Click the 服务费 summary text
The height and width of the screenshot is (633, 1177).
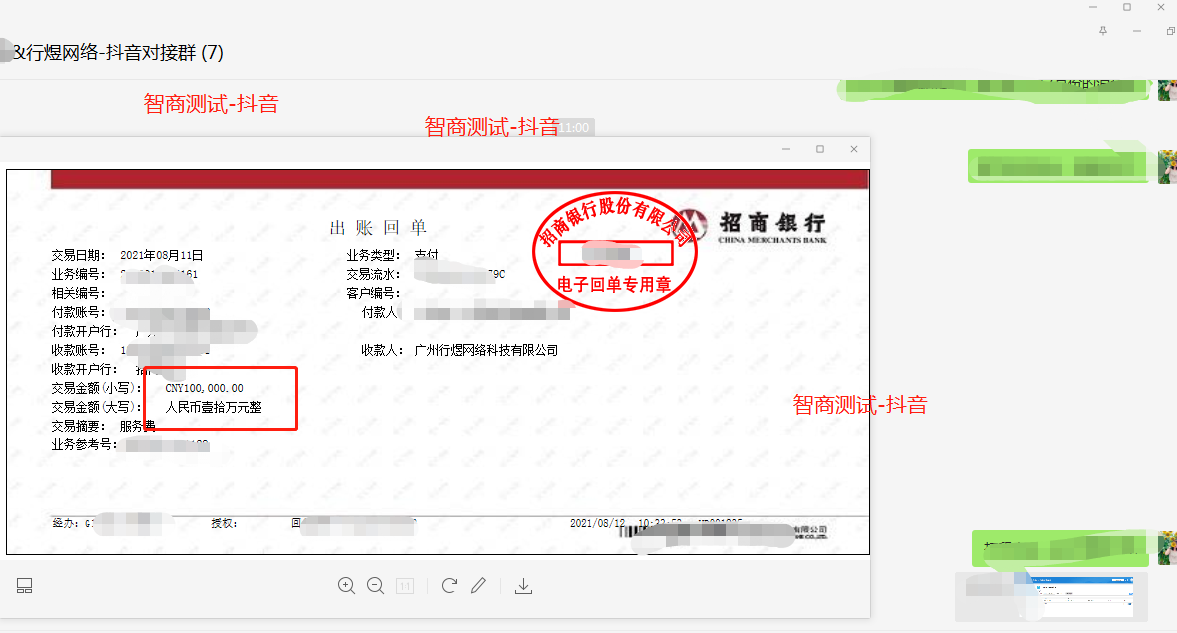pyautogui.click(x=137, y=426)
